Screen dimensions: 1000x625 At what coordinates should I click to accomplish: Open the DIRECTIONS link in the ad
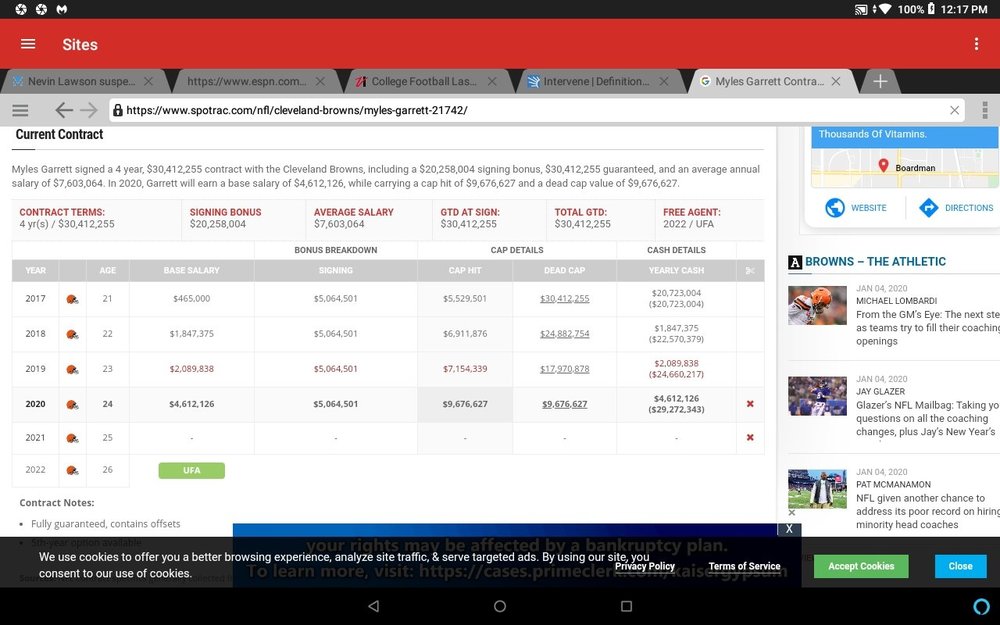956,208
